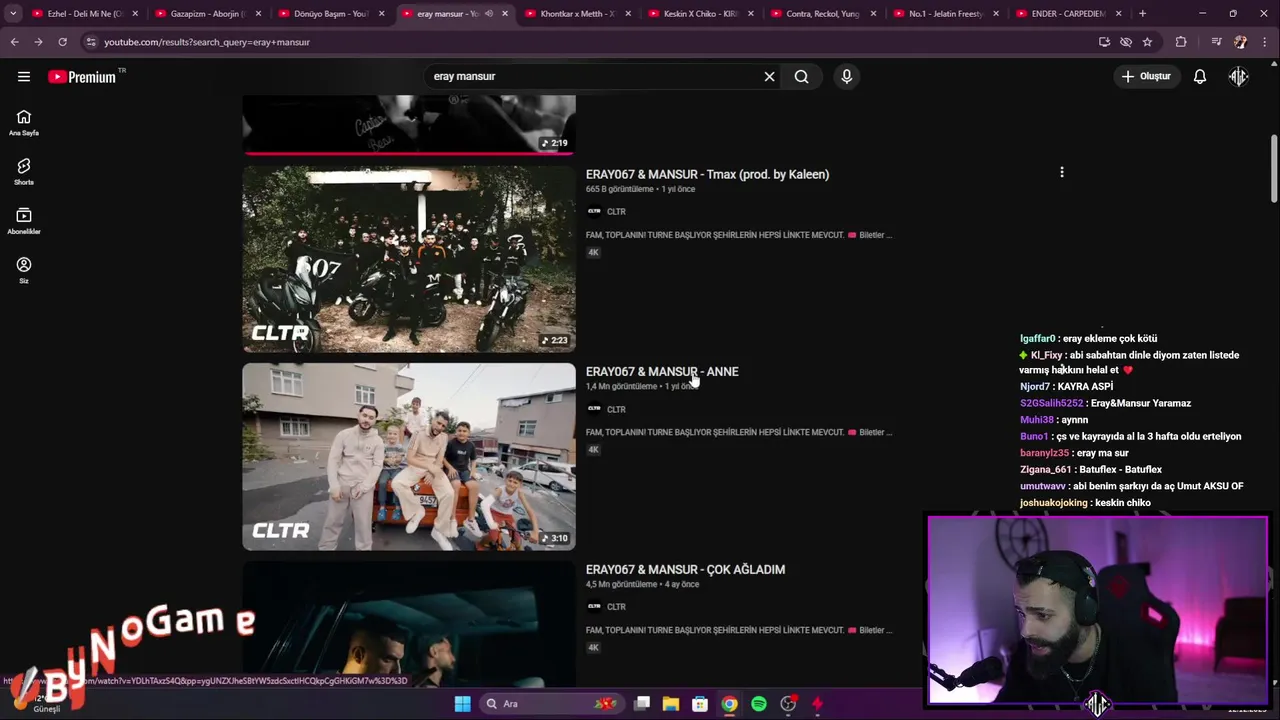
Task: Open OBS Studio from the taskbar
Action: click(x=788, y=704)
